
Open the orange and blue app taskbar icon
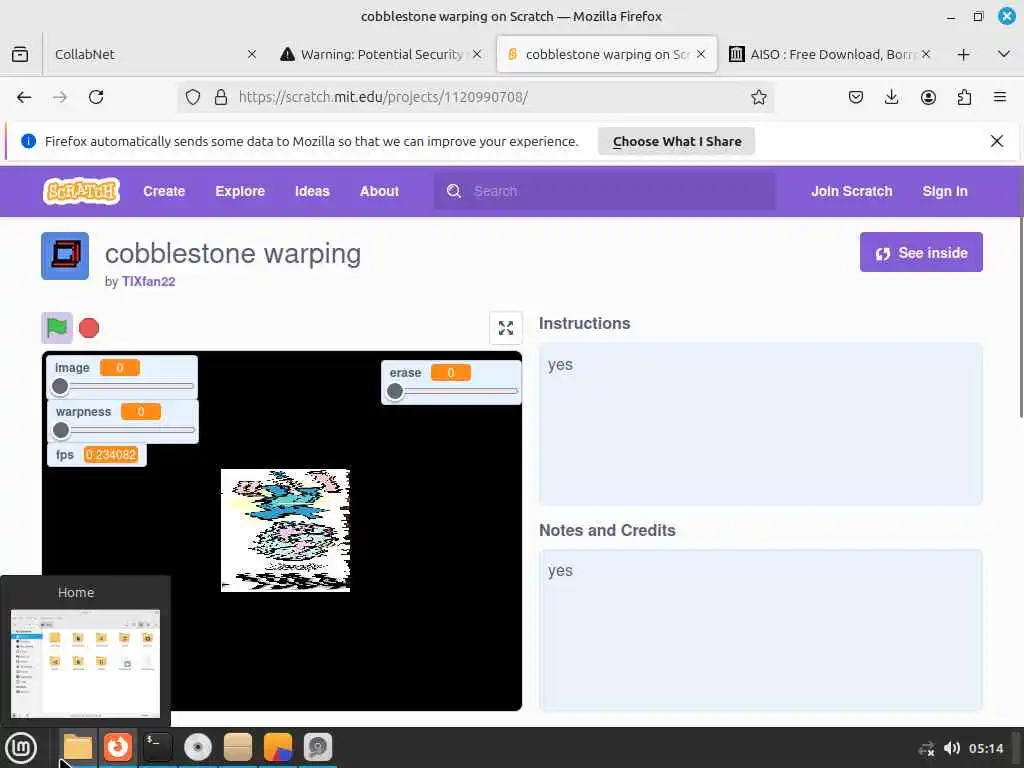pos(278,747)
